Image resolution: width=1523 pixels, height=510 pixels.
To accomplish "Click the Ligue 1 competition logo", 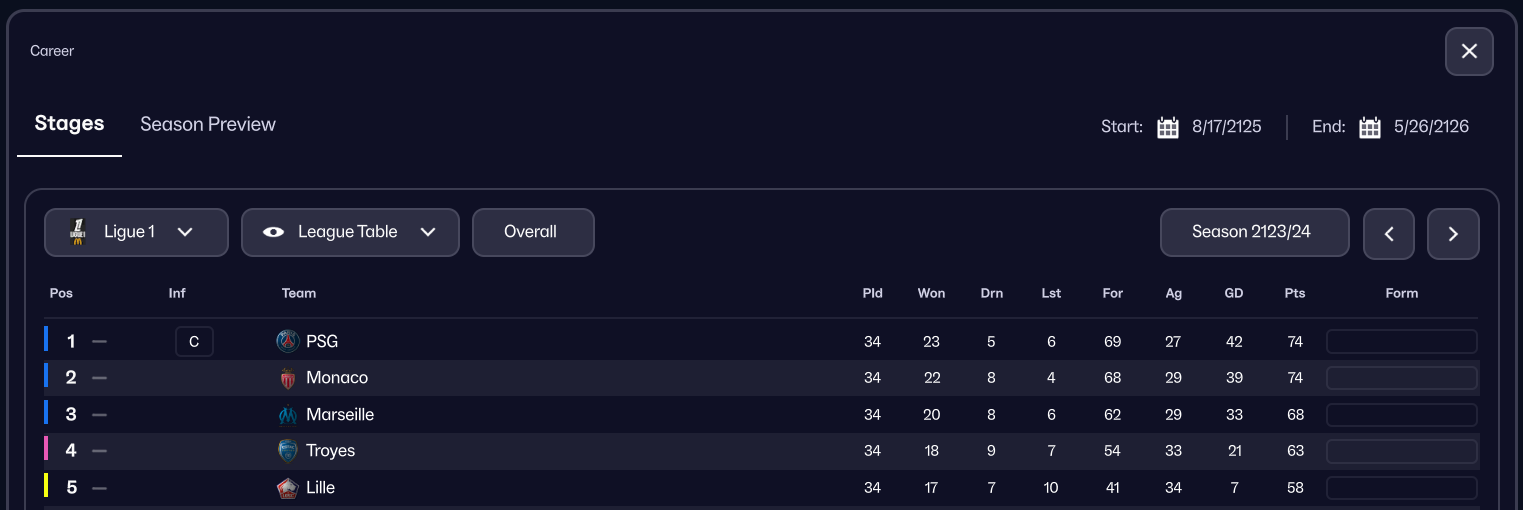I will coord(78,232).
